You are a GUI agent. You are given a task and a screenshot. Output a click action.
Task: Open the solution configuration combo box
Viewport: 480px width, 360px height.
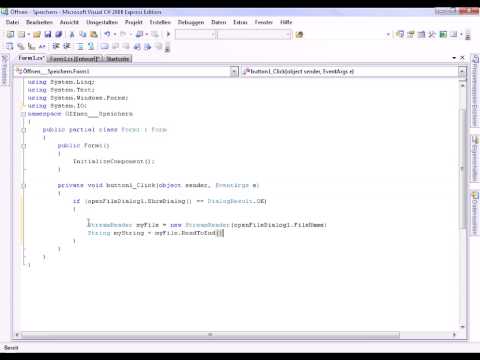pyautogui.click(x=195, y=34)
